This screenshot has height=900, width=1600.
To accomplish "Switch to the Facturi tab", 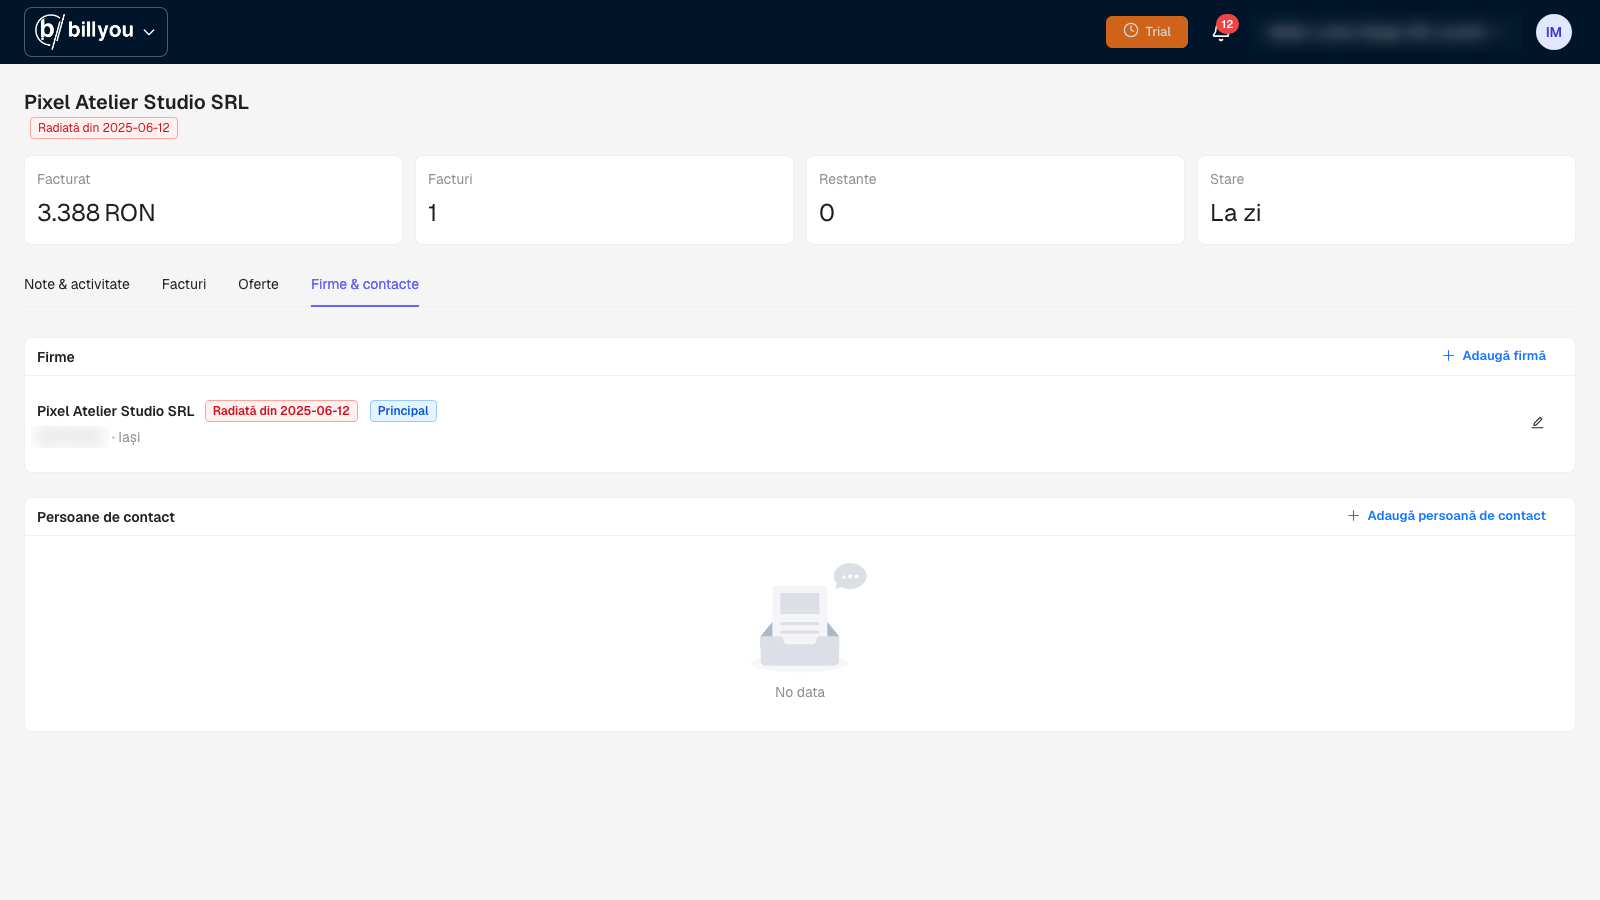I will pyautogui.click(x=184, y=284).
